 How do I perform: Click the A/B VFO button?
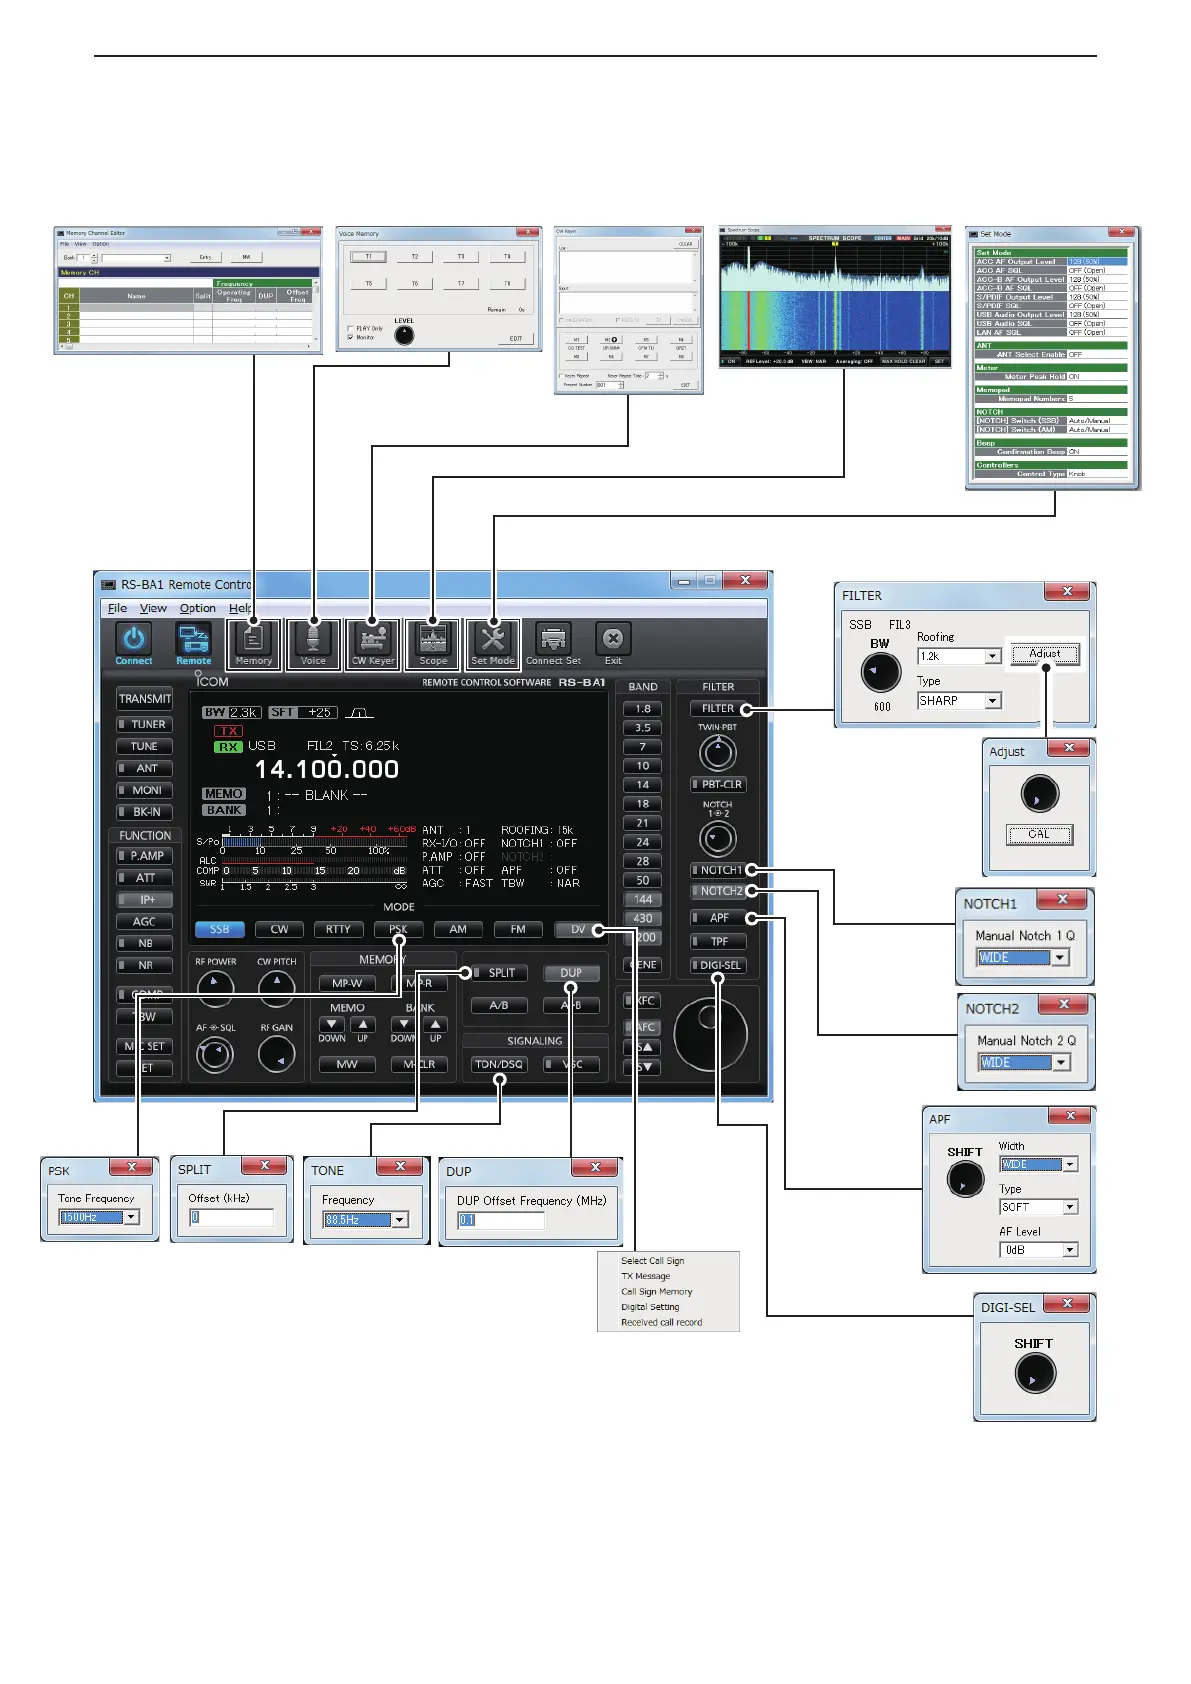(499, 1005)
